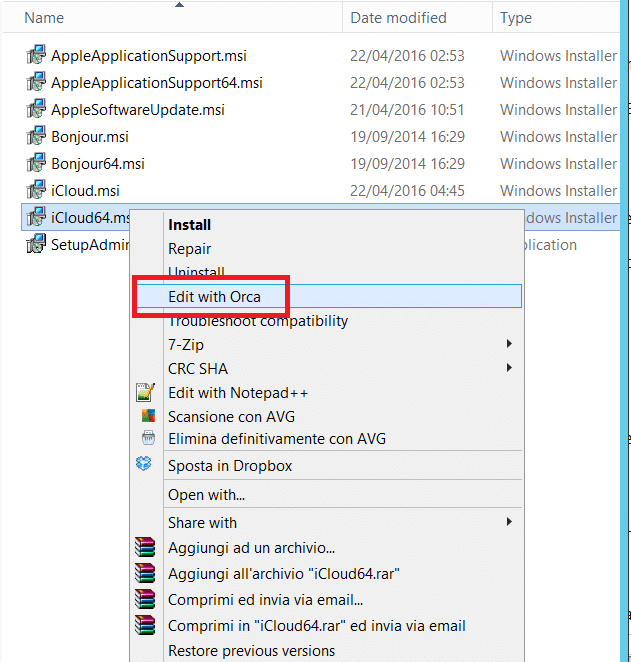Click the AppleApplicationSupport.msi file icon

click(36, 56)
